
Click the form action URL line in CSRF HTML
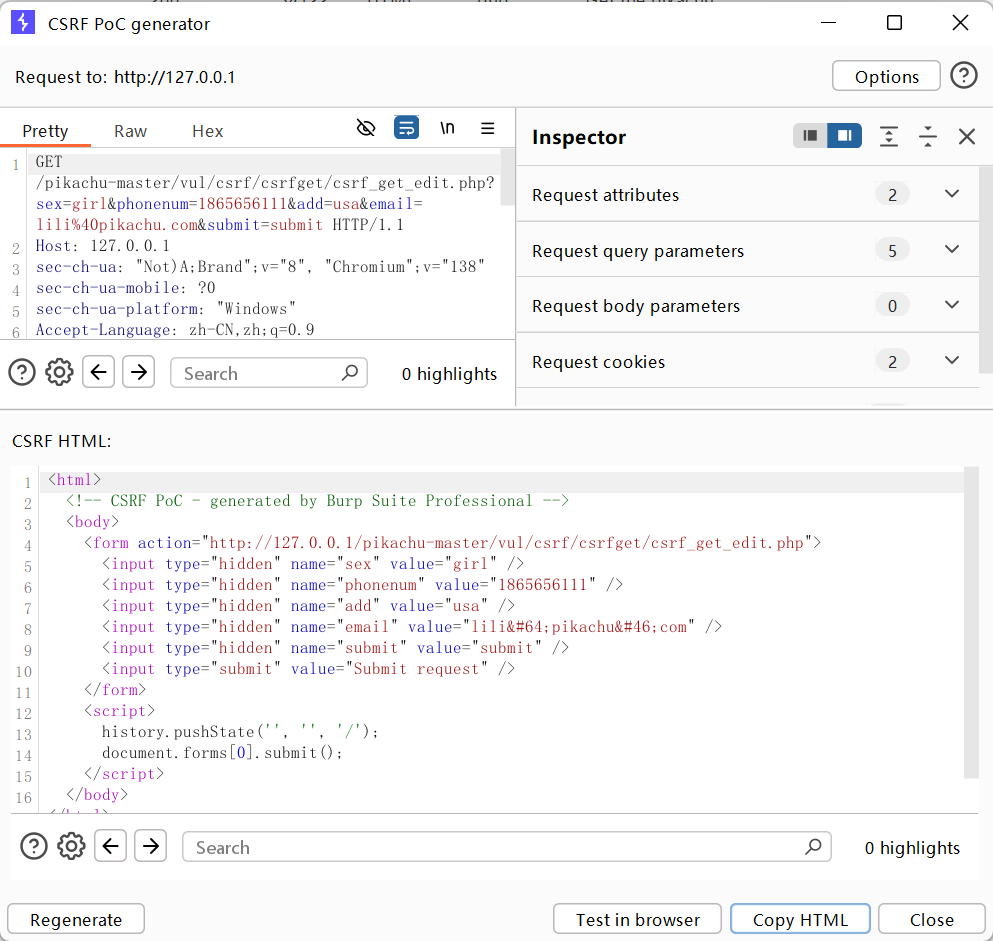tap(452, 543)
